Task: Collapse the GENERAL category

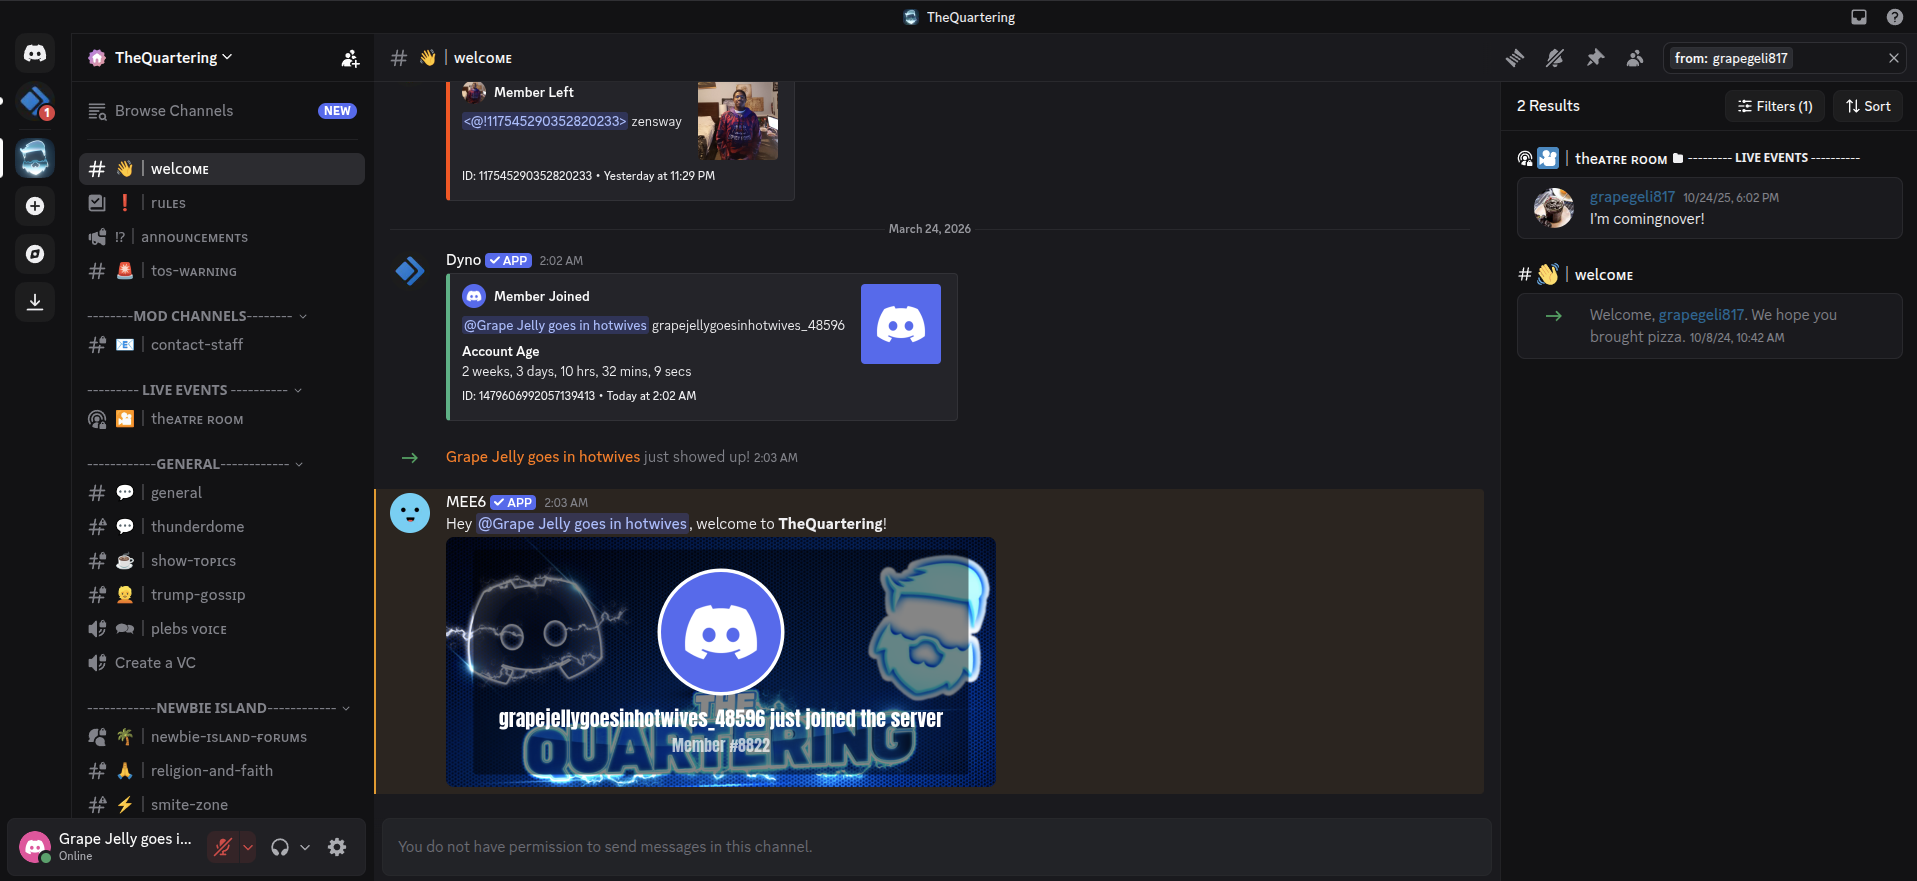Action: (195, 464)
